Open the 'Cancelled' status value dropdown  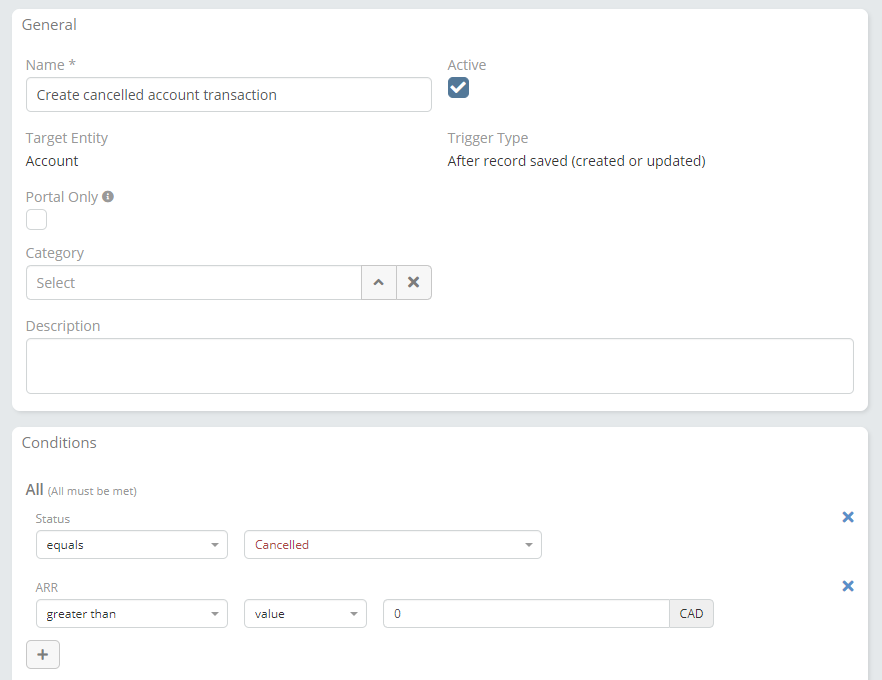coord(392,545)
